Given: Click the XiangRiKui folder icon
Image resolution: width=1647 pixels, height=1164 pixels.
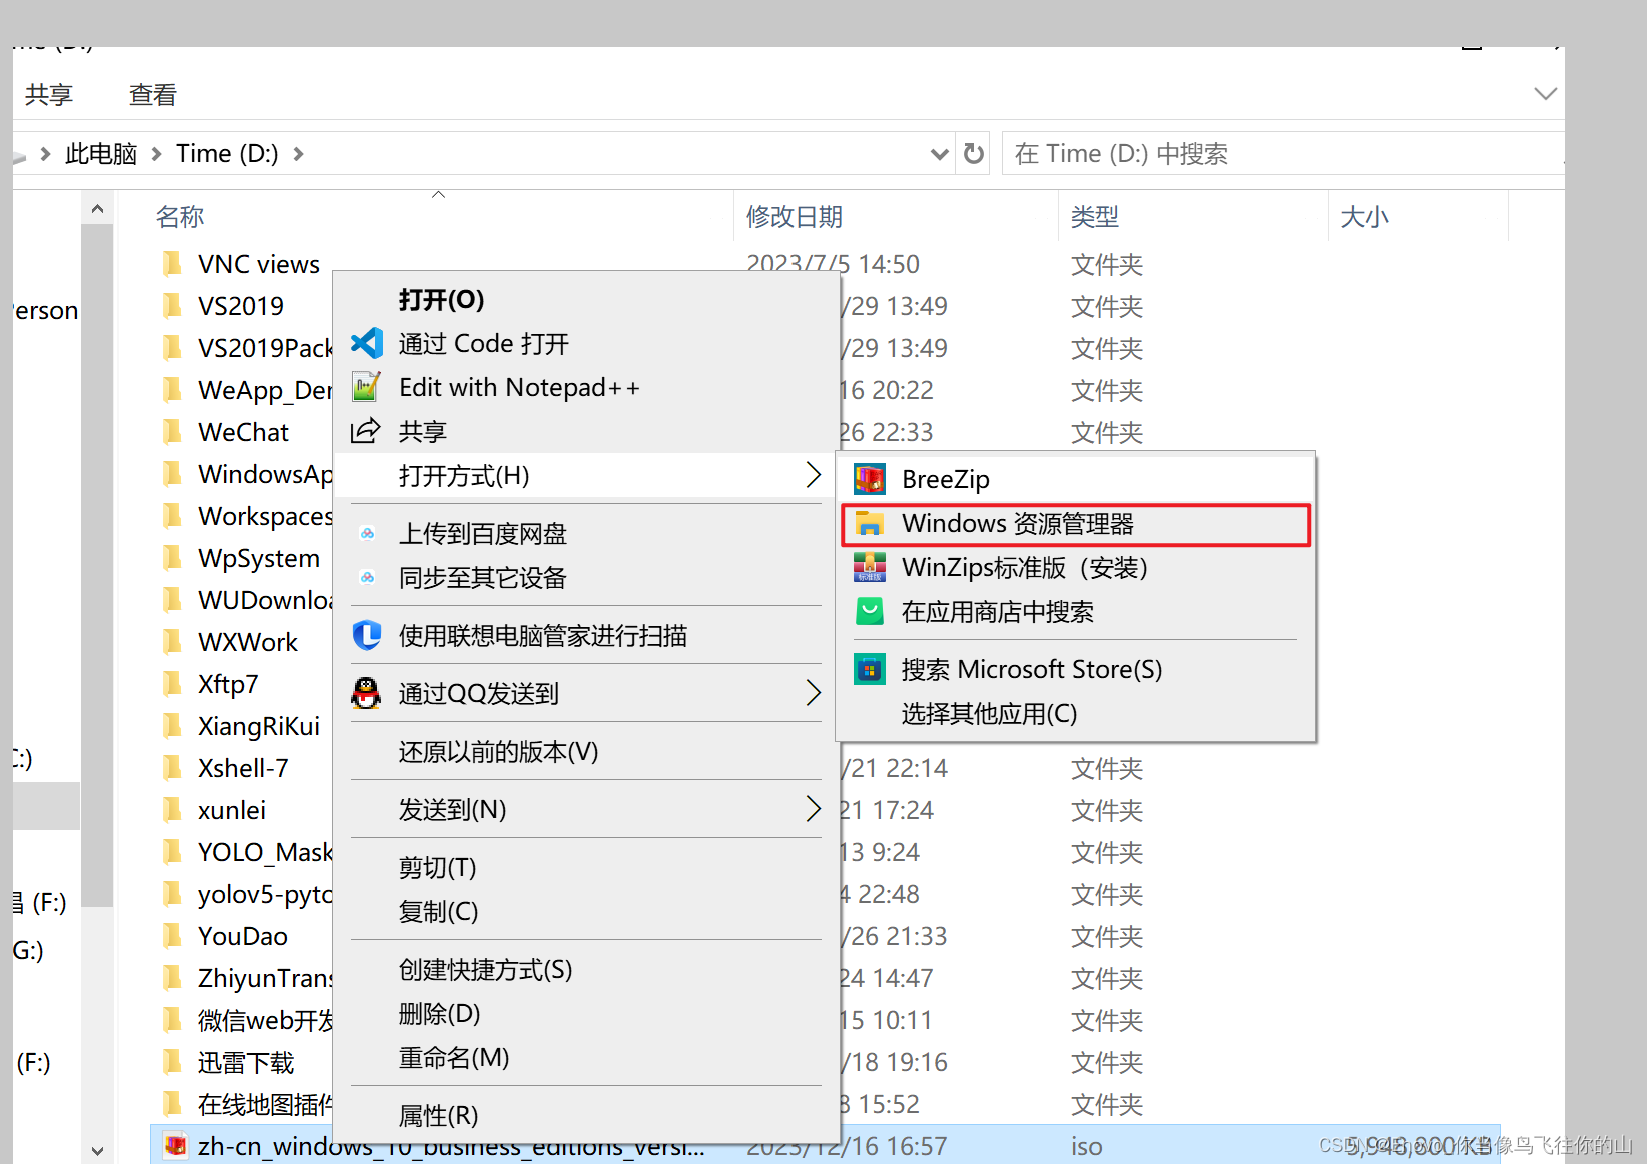Looking at the screenshot, I should pyautogui.click(x=173, y=725).
